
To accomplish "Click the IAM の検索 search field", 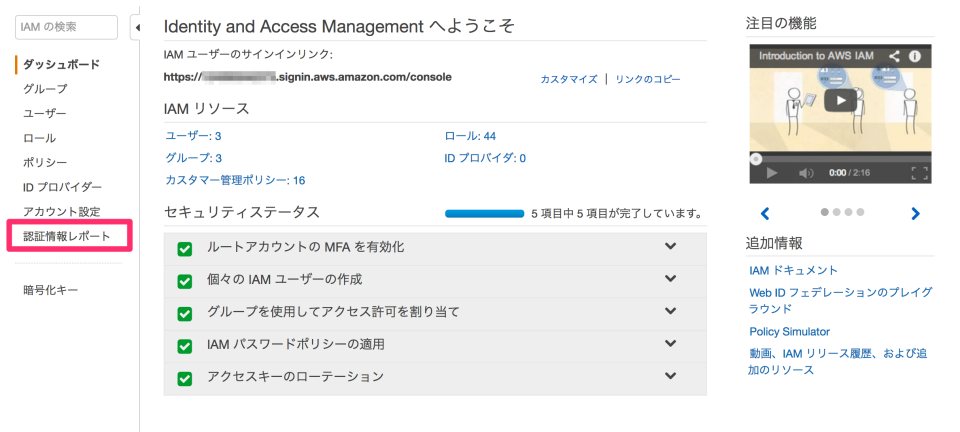I will (x=66, y=28).
